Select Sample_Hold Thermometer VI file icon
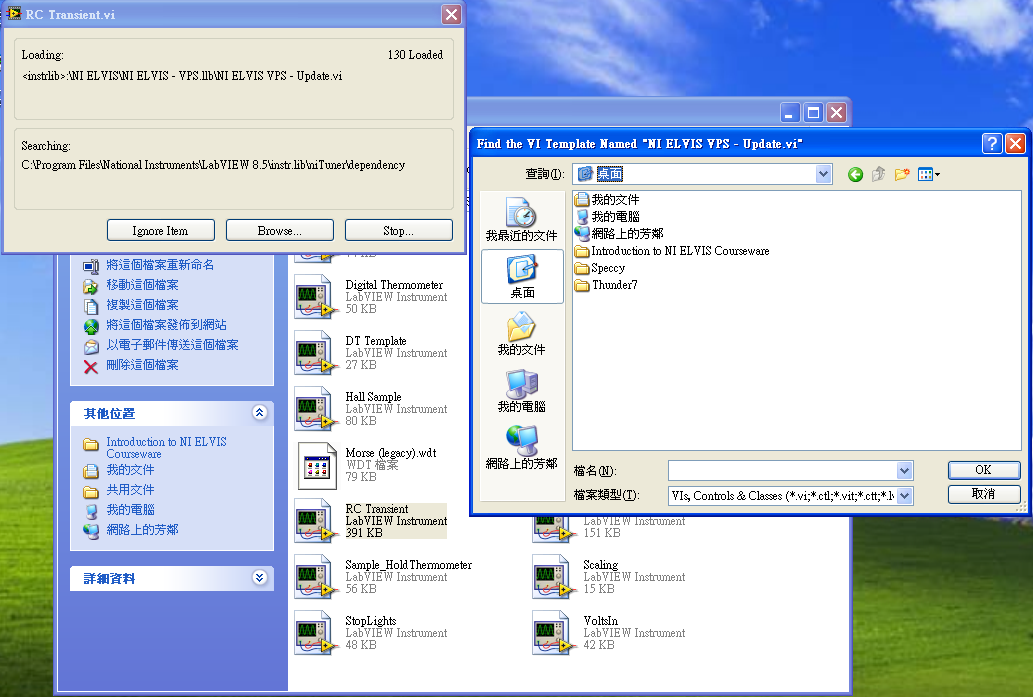Viewport: 1033px width, 697px height. (314, 576)
